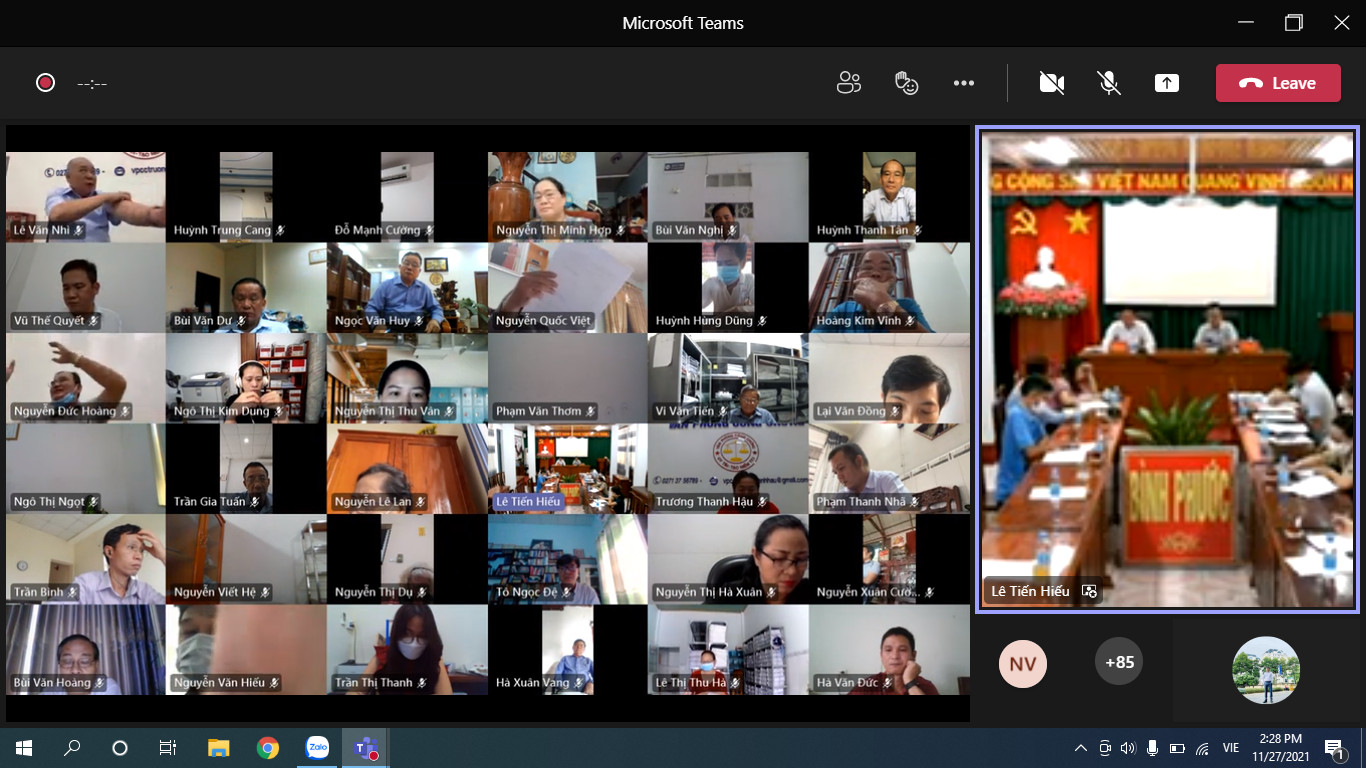Select Lê Tiến Hiếu's spotlighted video
The height and width of the screenshot is (768, 1366).
click(1167, 368)
